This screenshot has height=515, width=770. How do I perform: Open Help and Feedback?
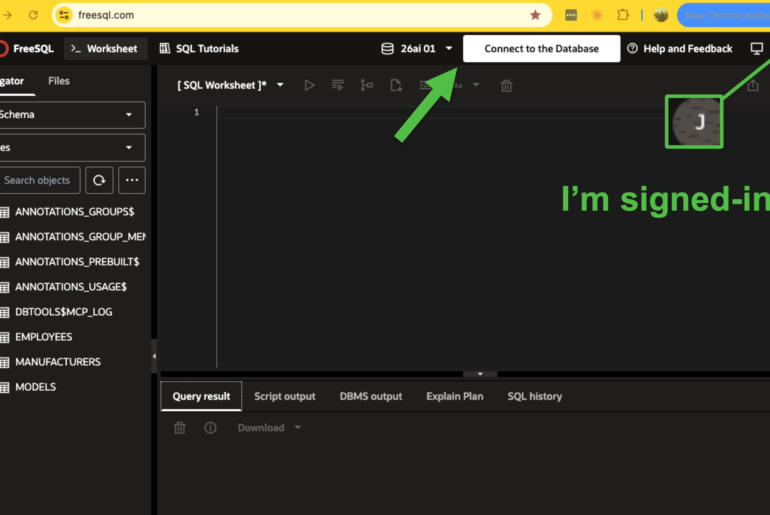tap(680, 49)
